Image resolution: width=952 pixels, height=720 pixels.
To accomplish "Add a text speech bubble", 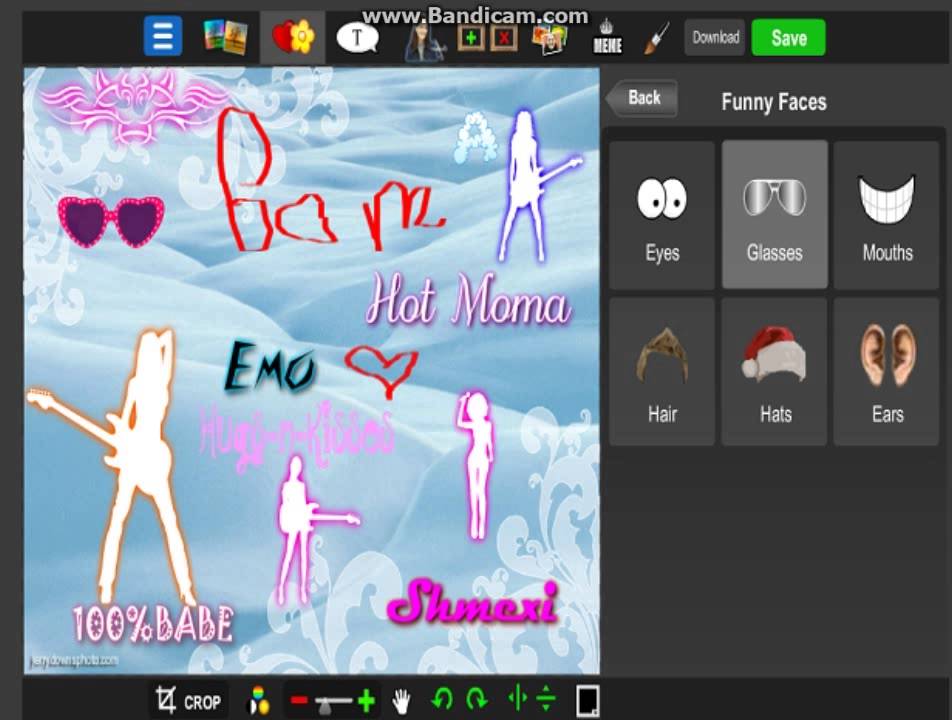I will pyautogui.click(x=358, y=38).
